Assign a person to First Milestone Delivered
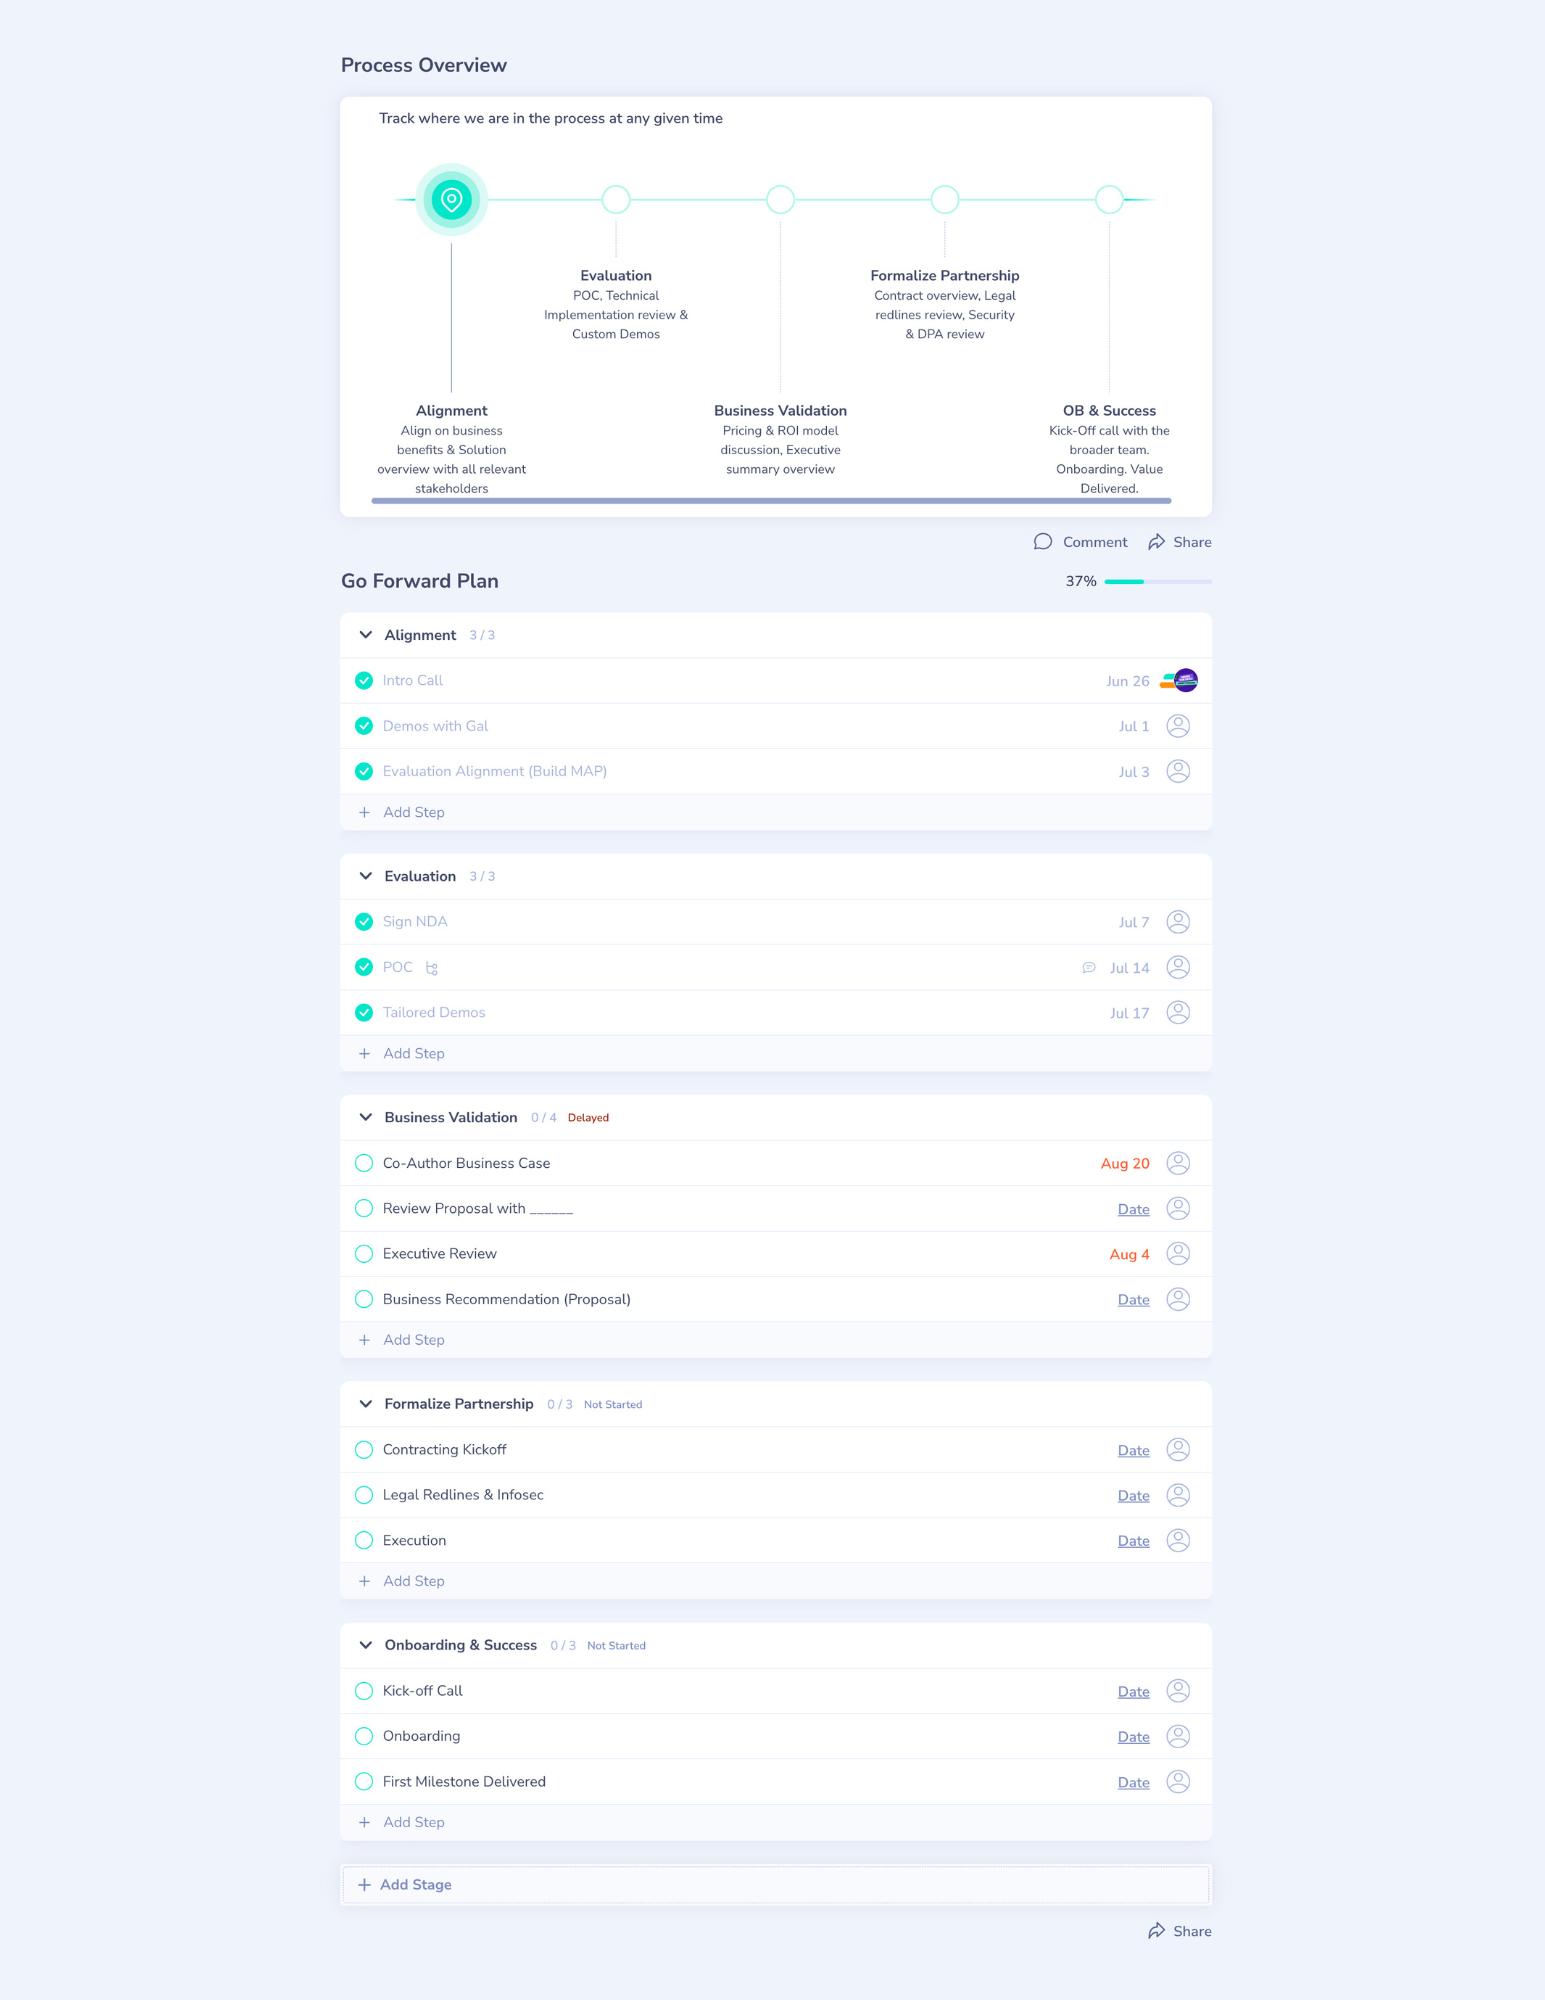Screen dimensions: 1545x2000 click(x=1179, y=1781)
